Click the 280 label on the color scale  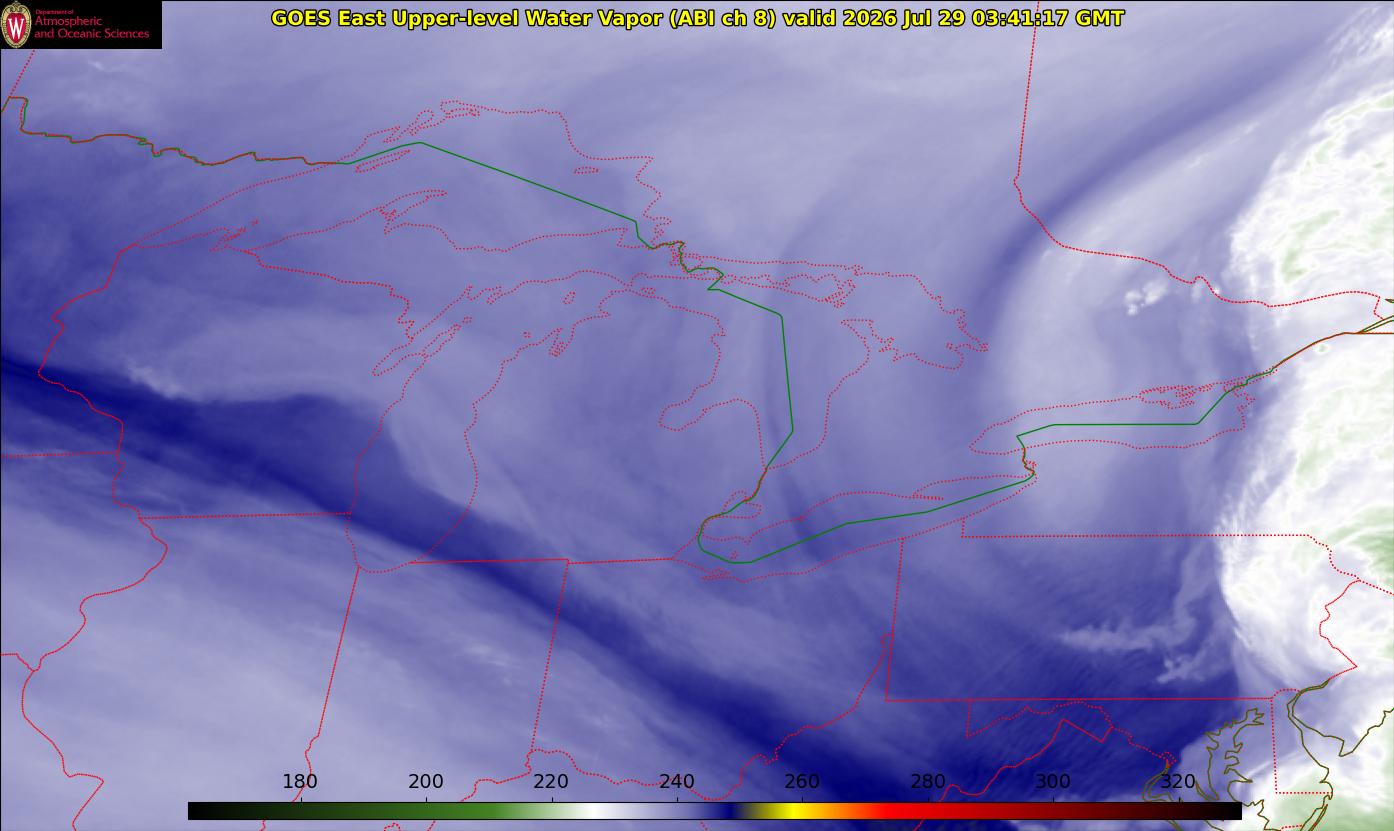coord(928,782)
